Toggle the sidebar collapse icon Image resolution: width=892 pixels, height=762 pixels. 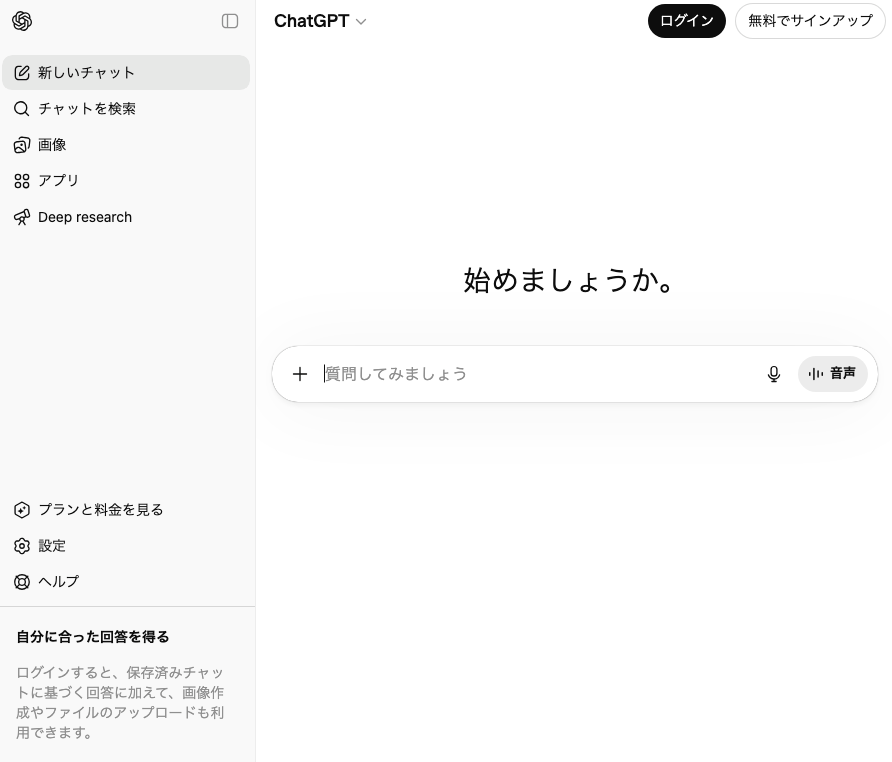pos(230,21)
